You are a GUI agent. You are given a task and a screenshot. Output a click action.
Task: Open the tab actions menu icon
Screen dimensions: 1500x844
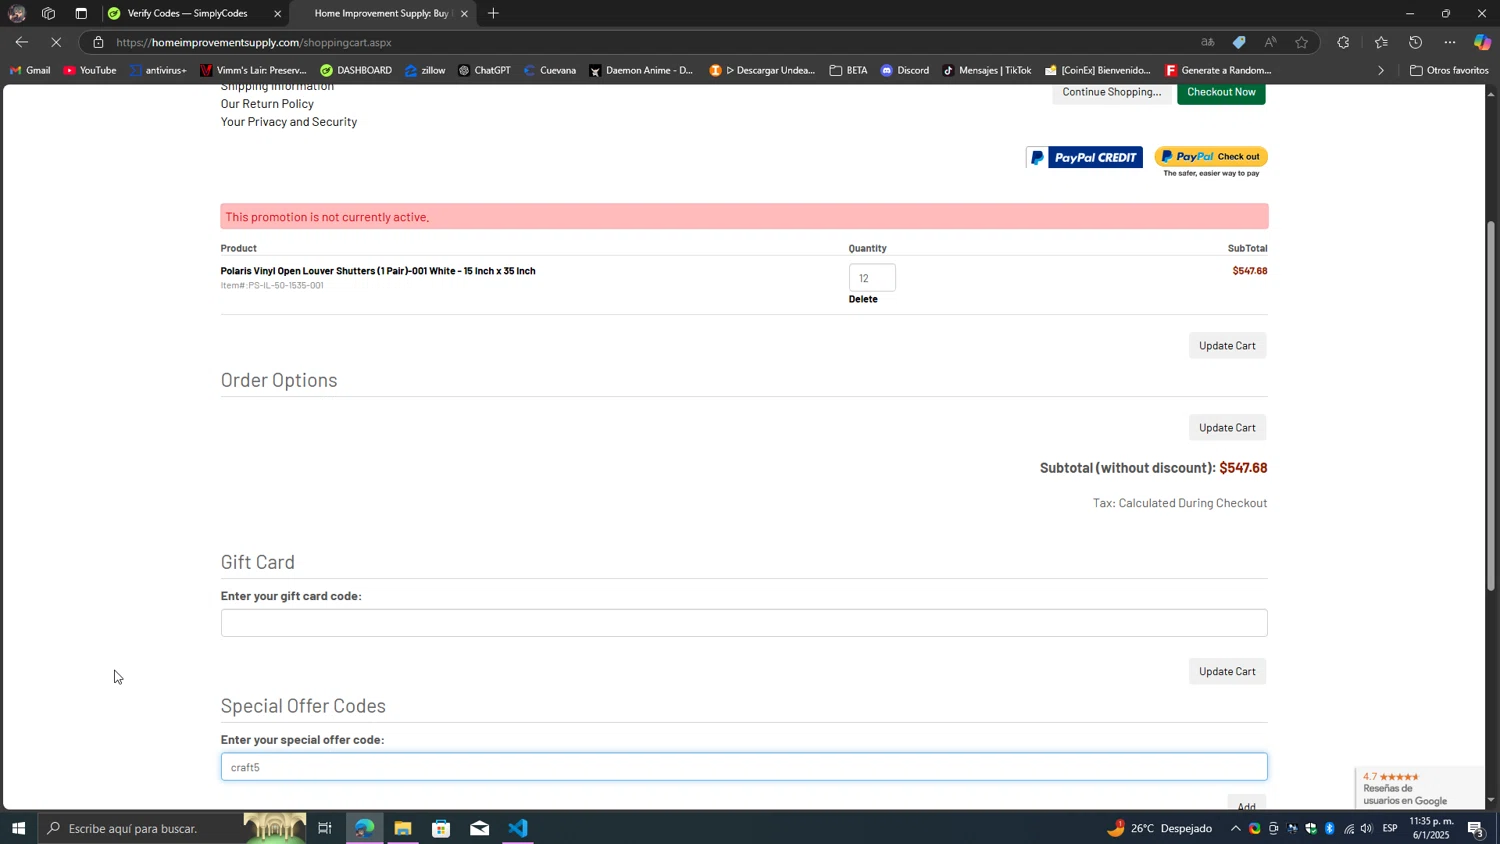81,14
